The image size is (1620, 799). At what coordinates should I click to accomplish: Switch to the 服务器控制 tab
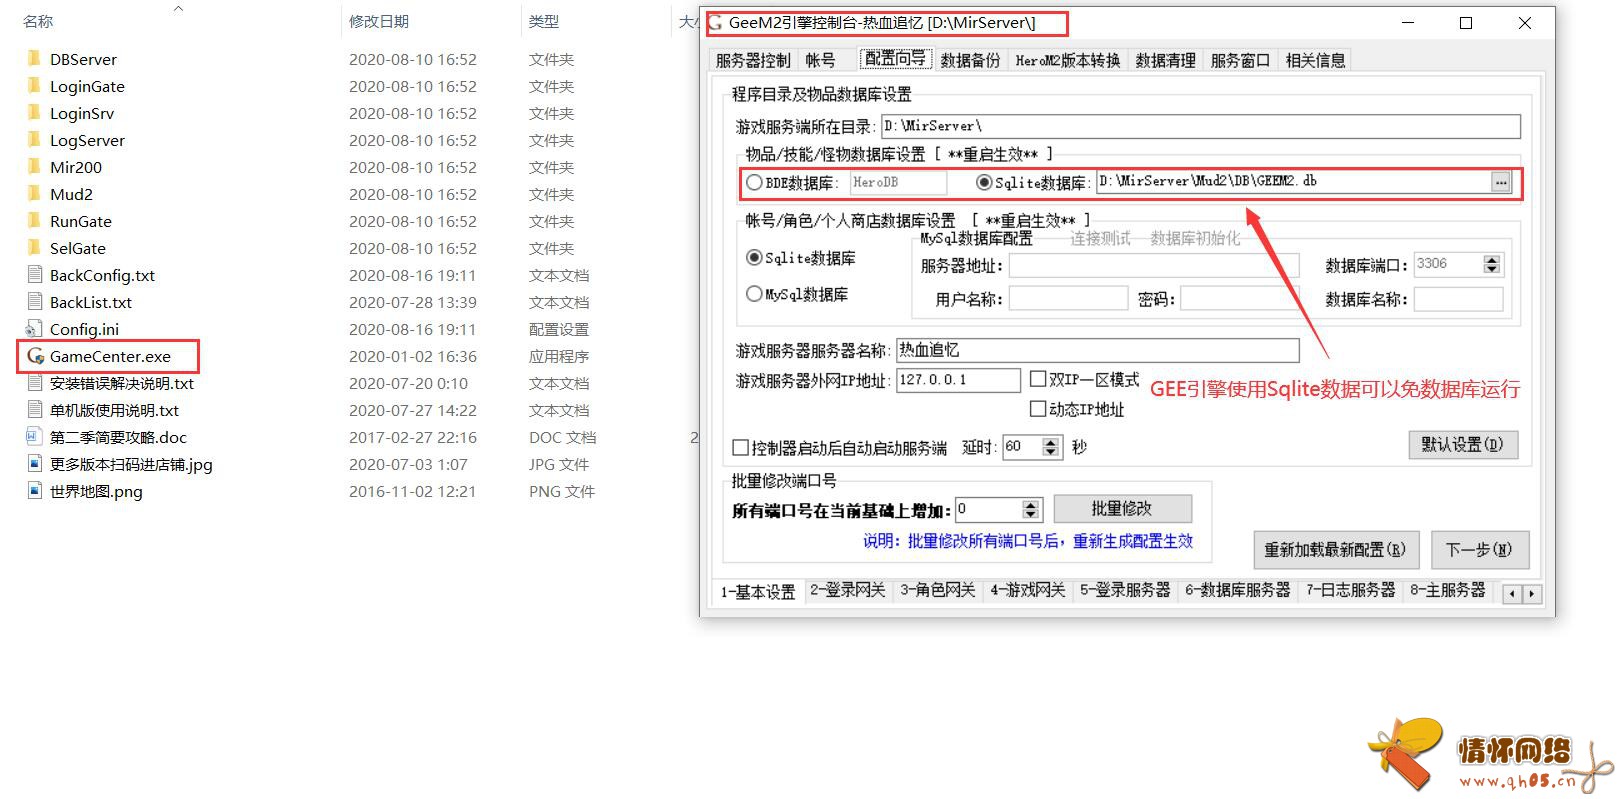coord(753,61)
